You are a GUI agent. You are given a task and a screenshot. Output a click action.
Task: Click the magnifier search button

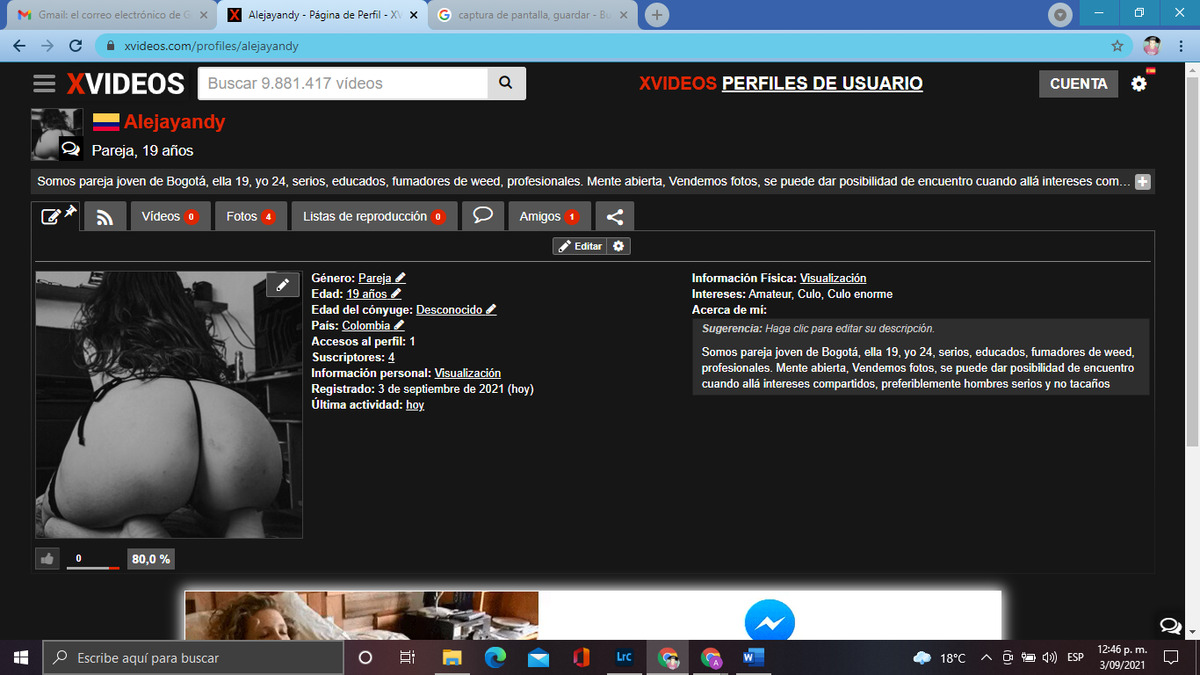pos(506,84)
